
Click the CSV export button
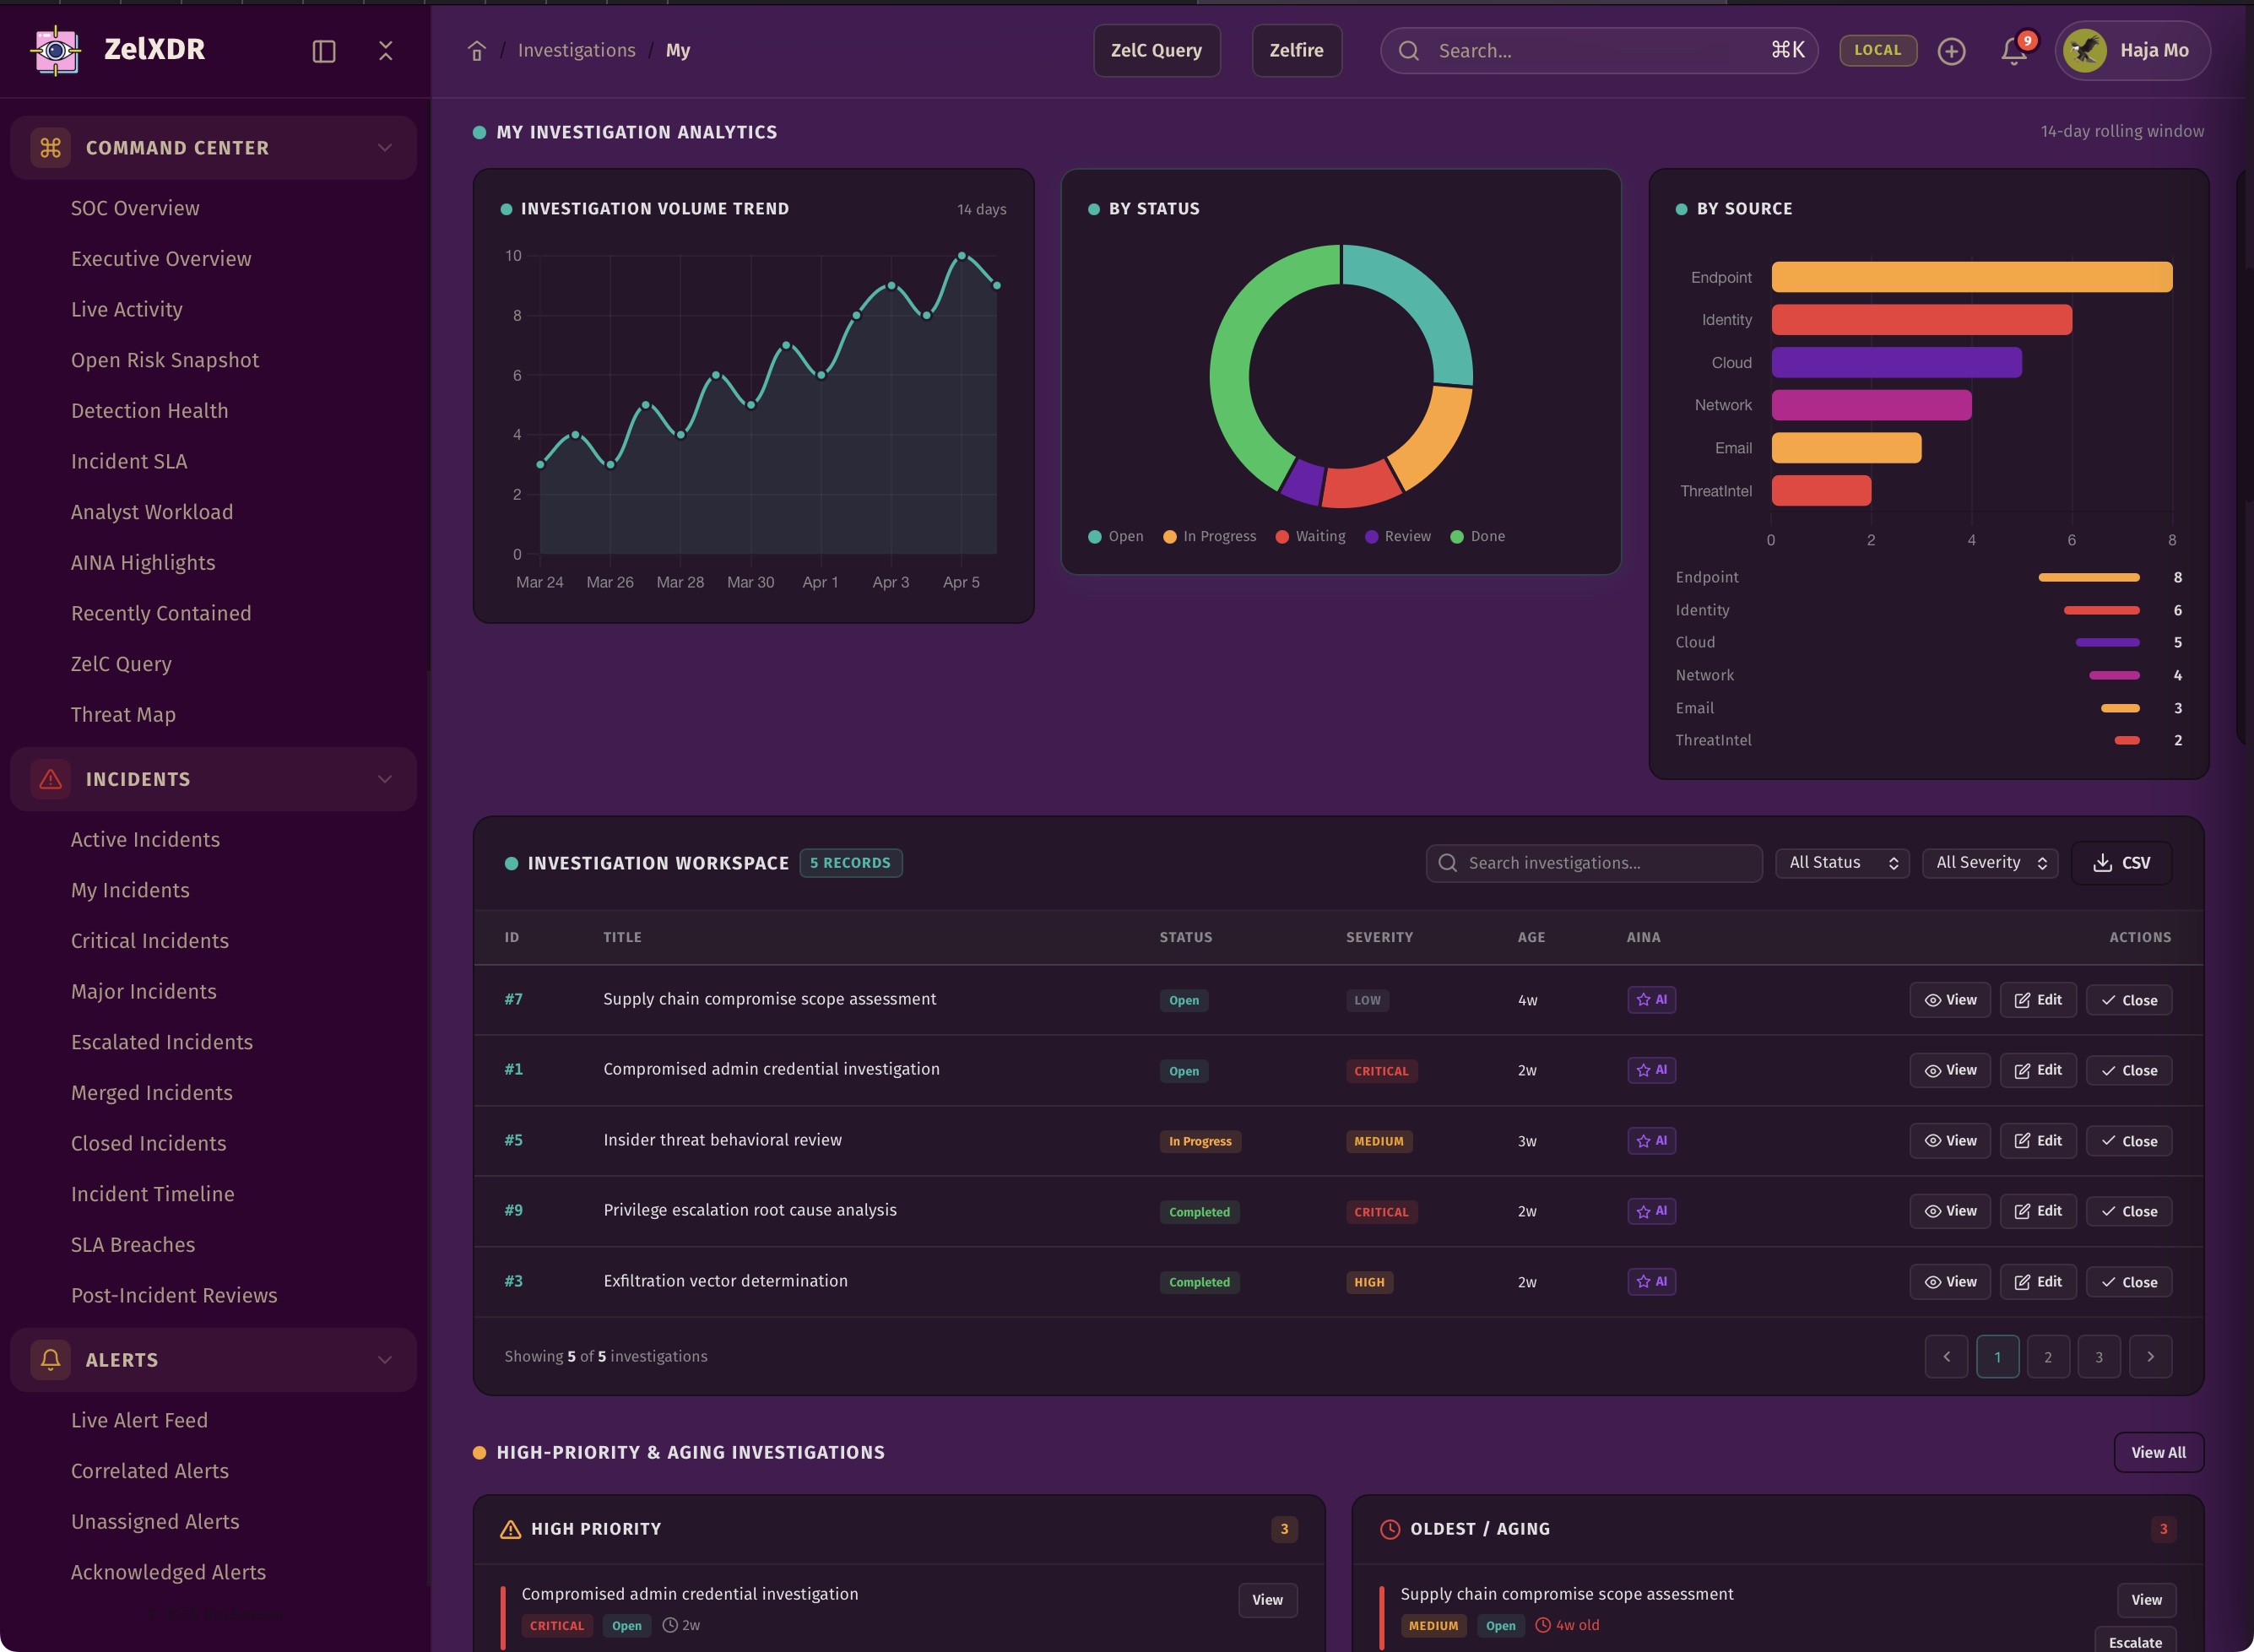2121,863
